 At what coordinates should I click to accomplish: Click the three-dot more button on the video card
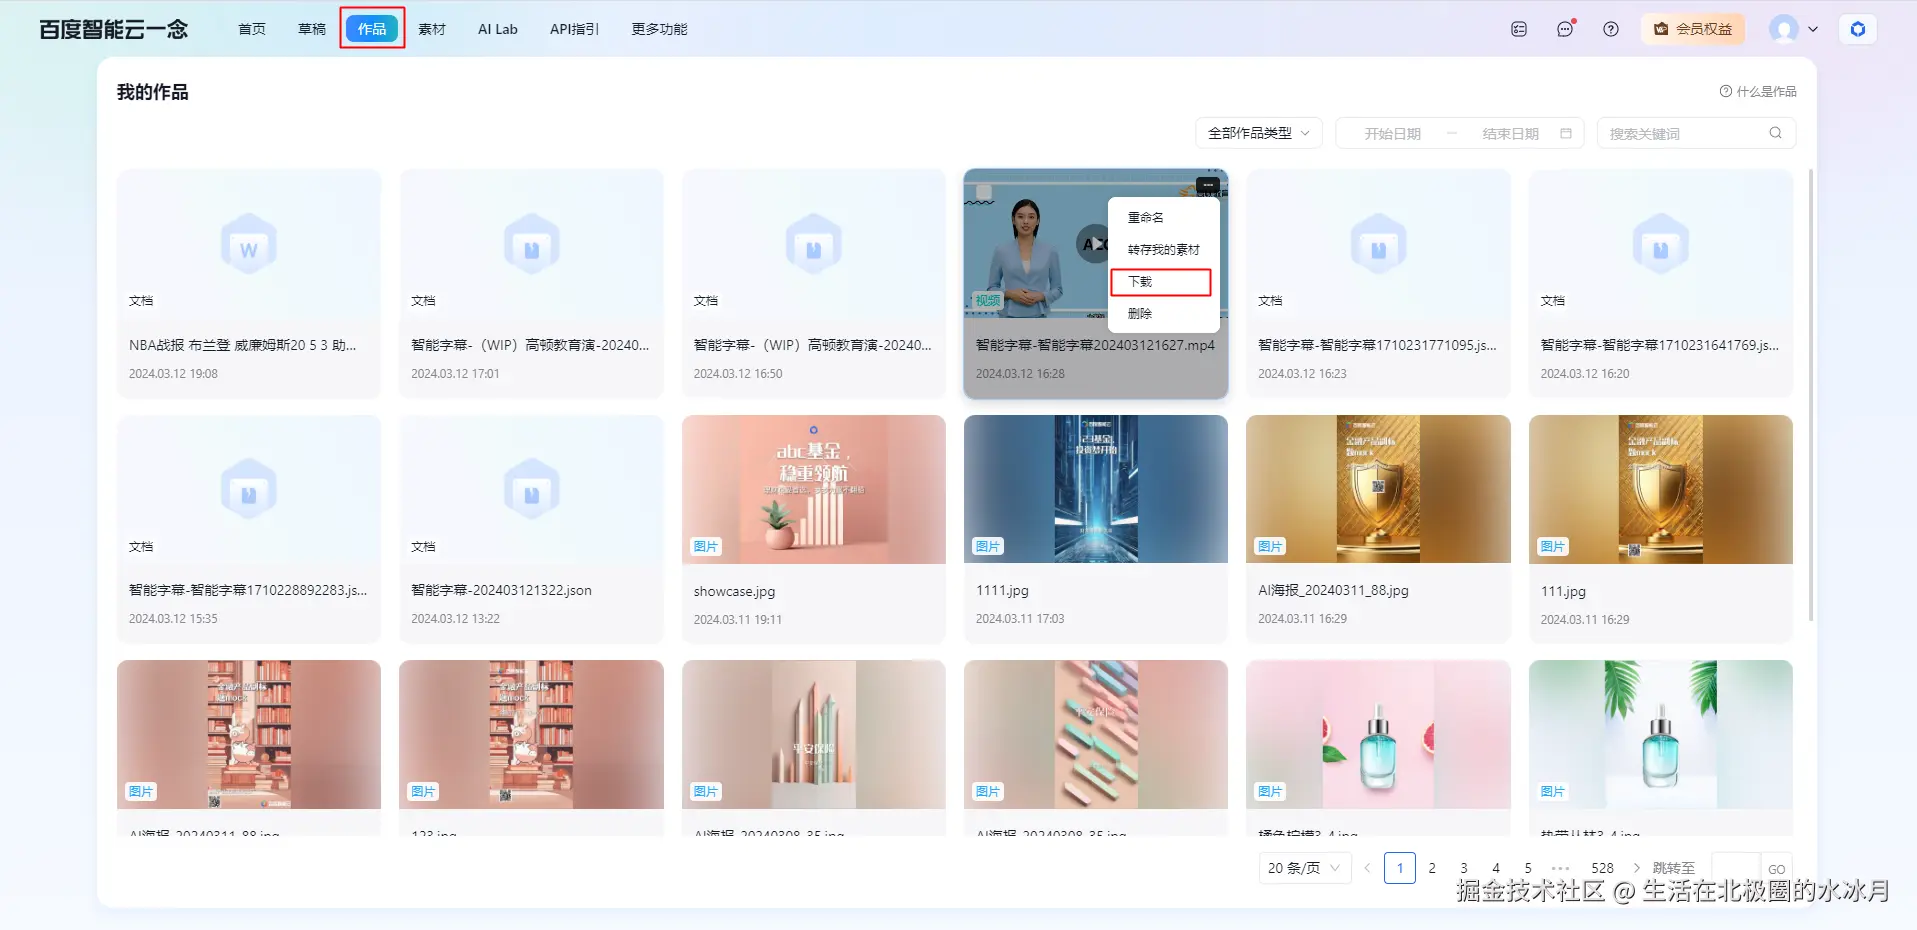pos(1207,186)
